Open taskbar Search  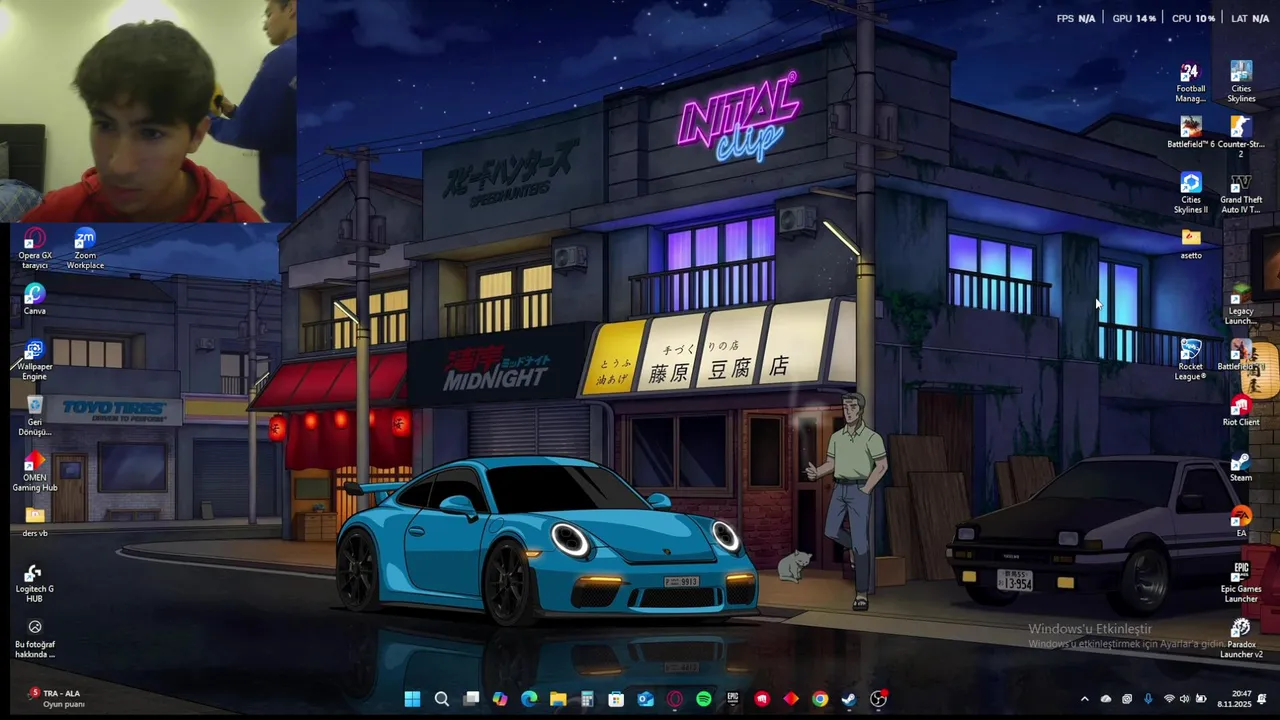click(441, 699)
